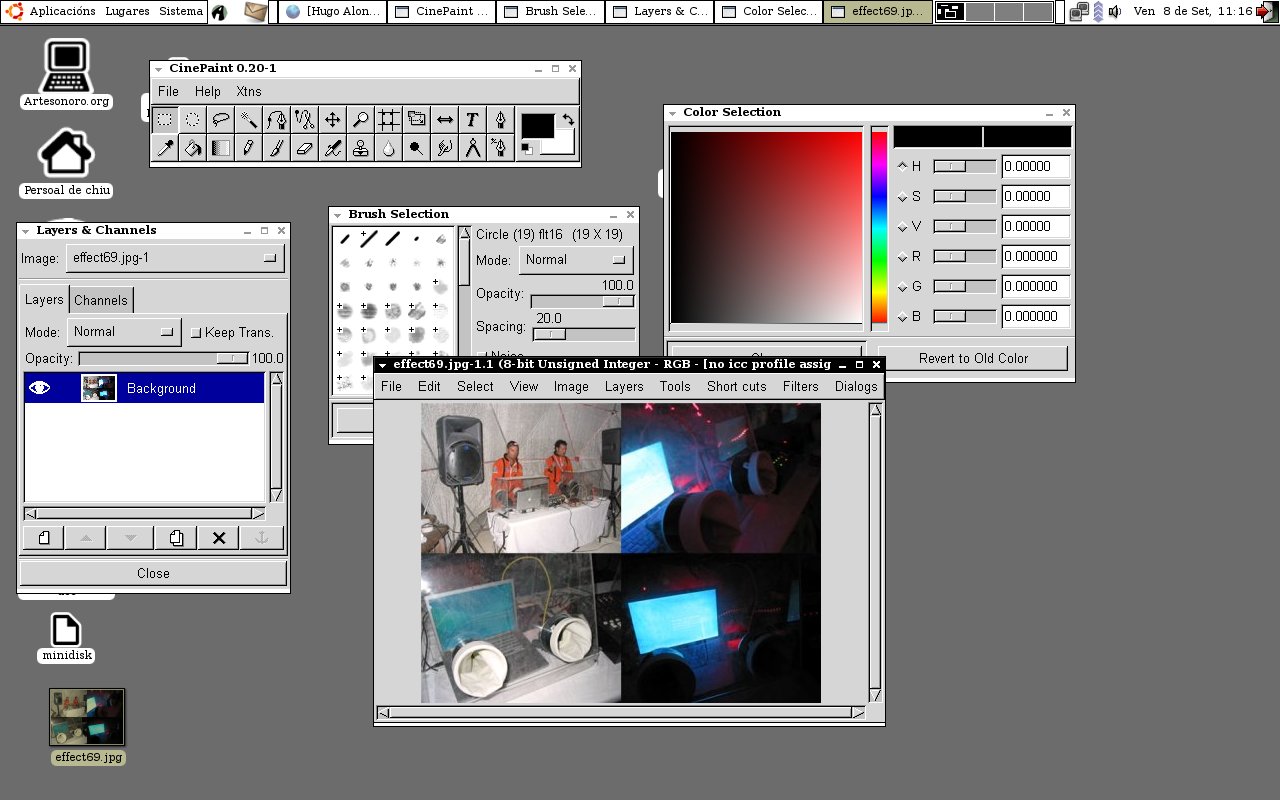Select the Magnify zoom tool
The image size is (1280, 800).
pyautogui.click(x=361, y=120)
